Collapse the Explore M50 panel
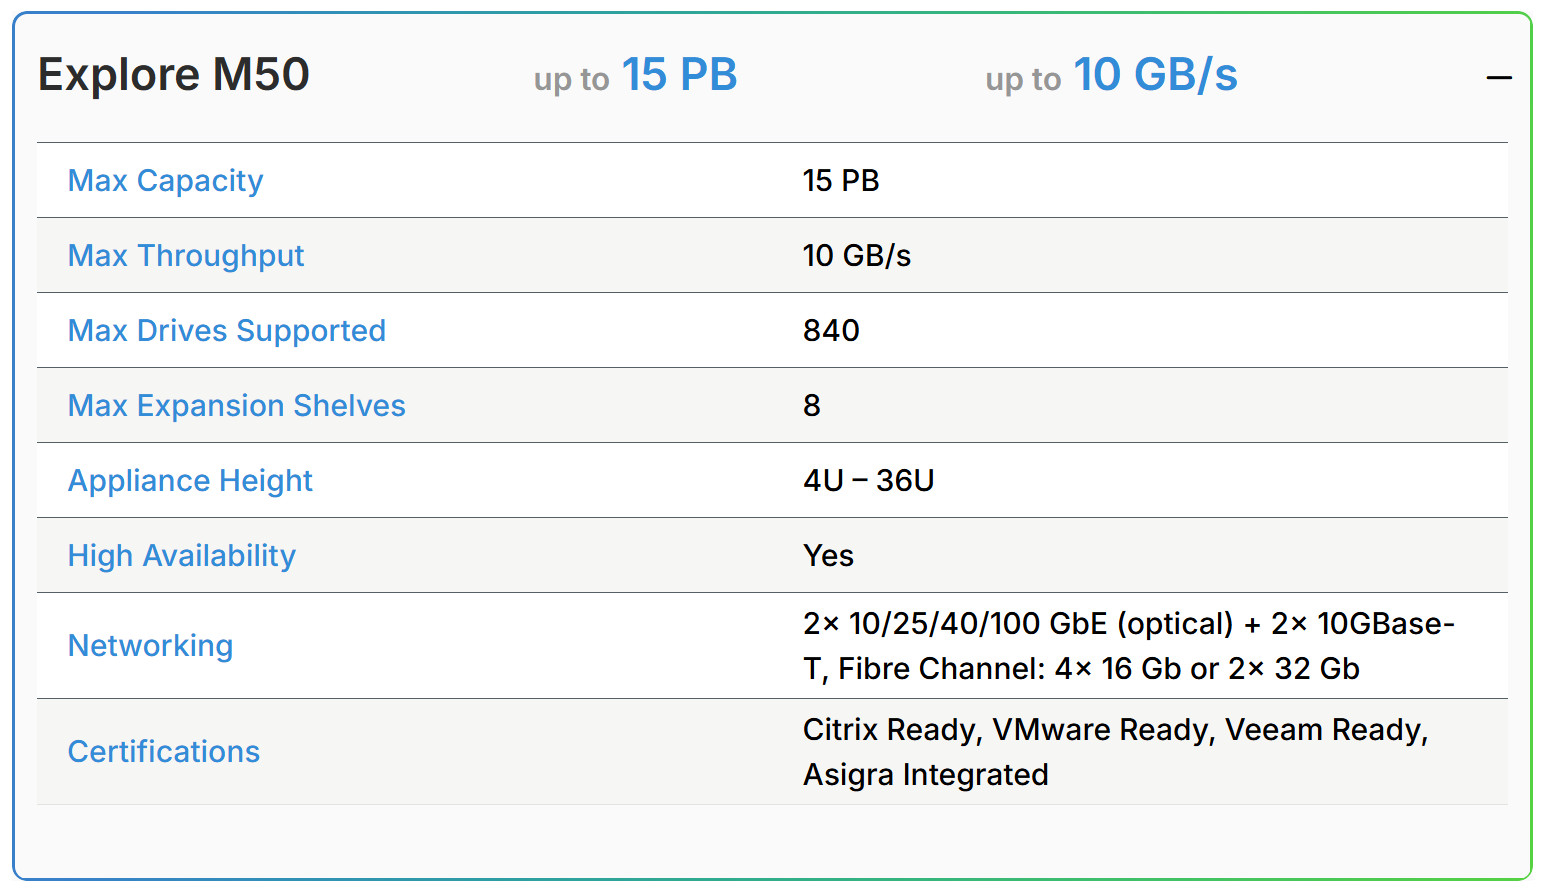Viewport: 1545px width, 893px height. coord(1498,77)
